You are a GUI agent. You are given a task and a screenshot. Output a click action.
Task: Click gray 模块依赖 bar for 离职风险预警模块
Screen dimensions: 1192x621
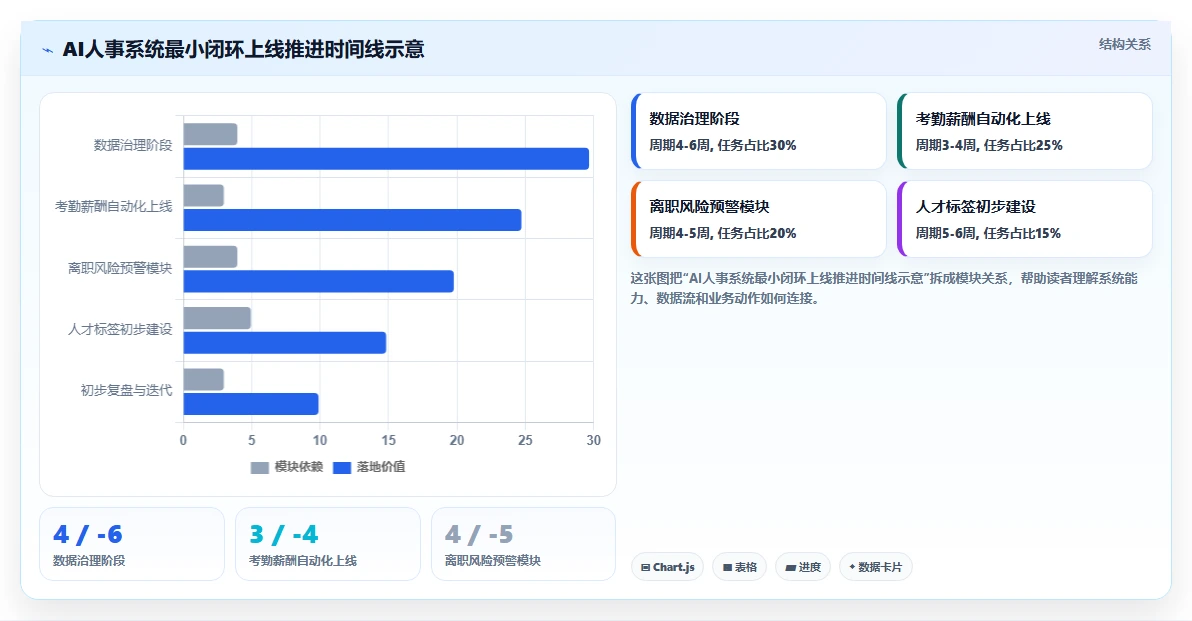(211, 257)
